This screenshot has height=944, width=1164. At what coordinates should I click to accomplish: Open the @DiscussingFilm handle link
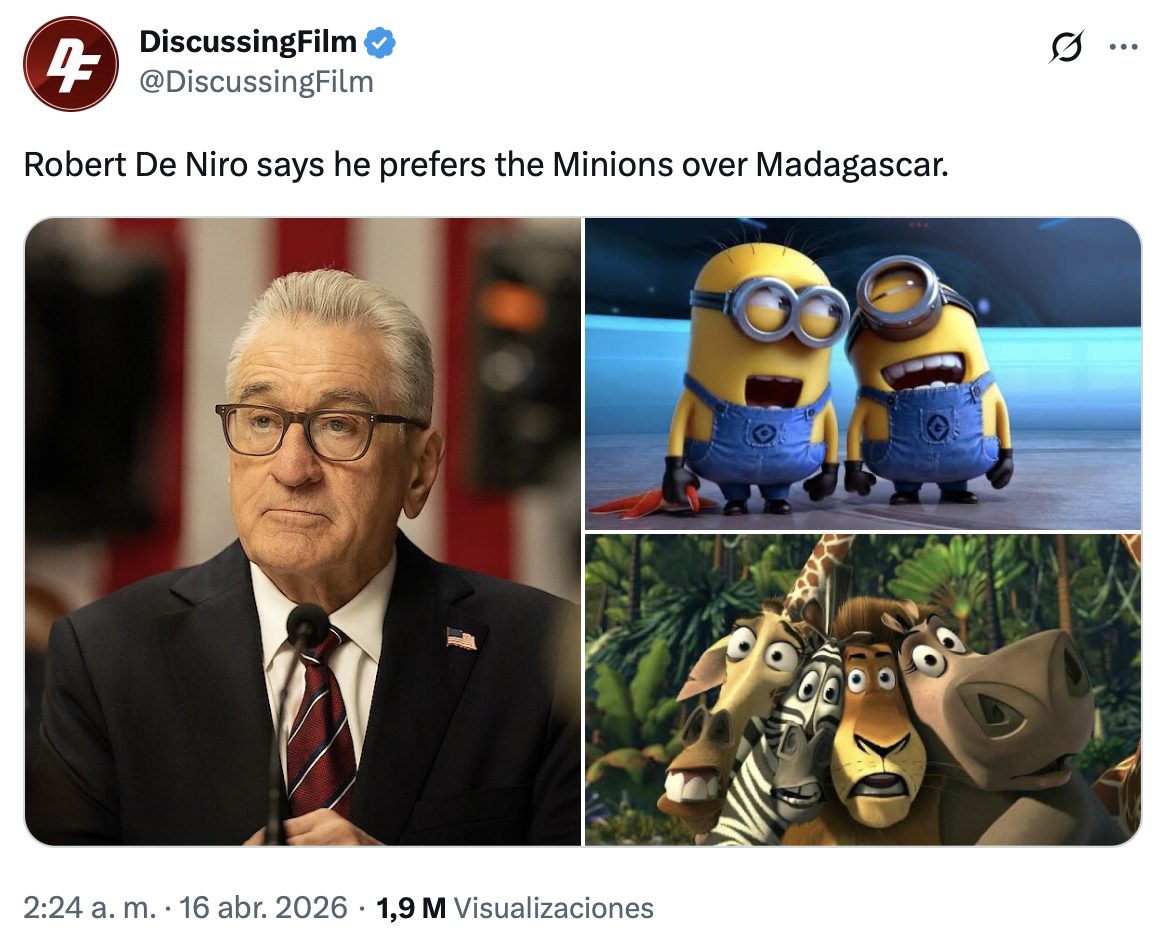pyautogui.click(x=257, y=82)
